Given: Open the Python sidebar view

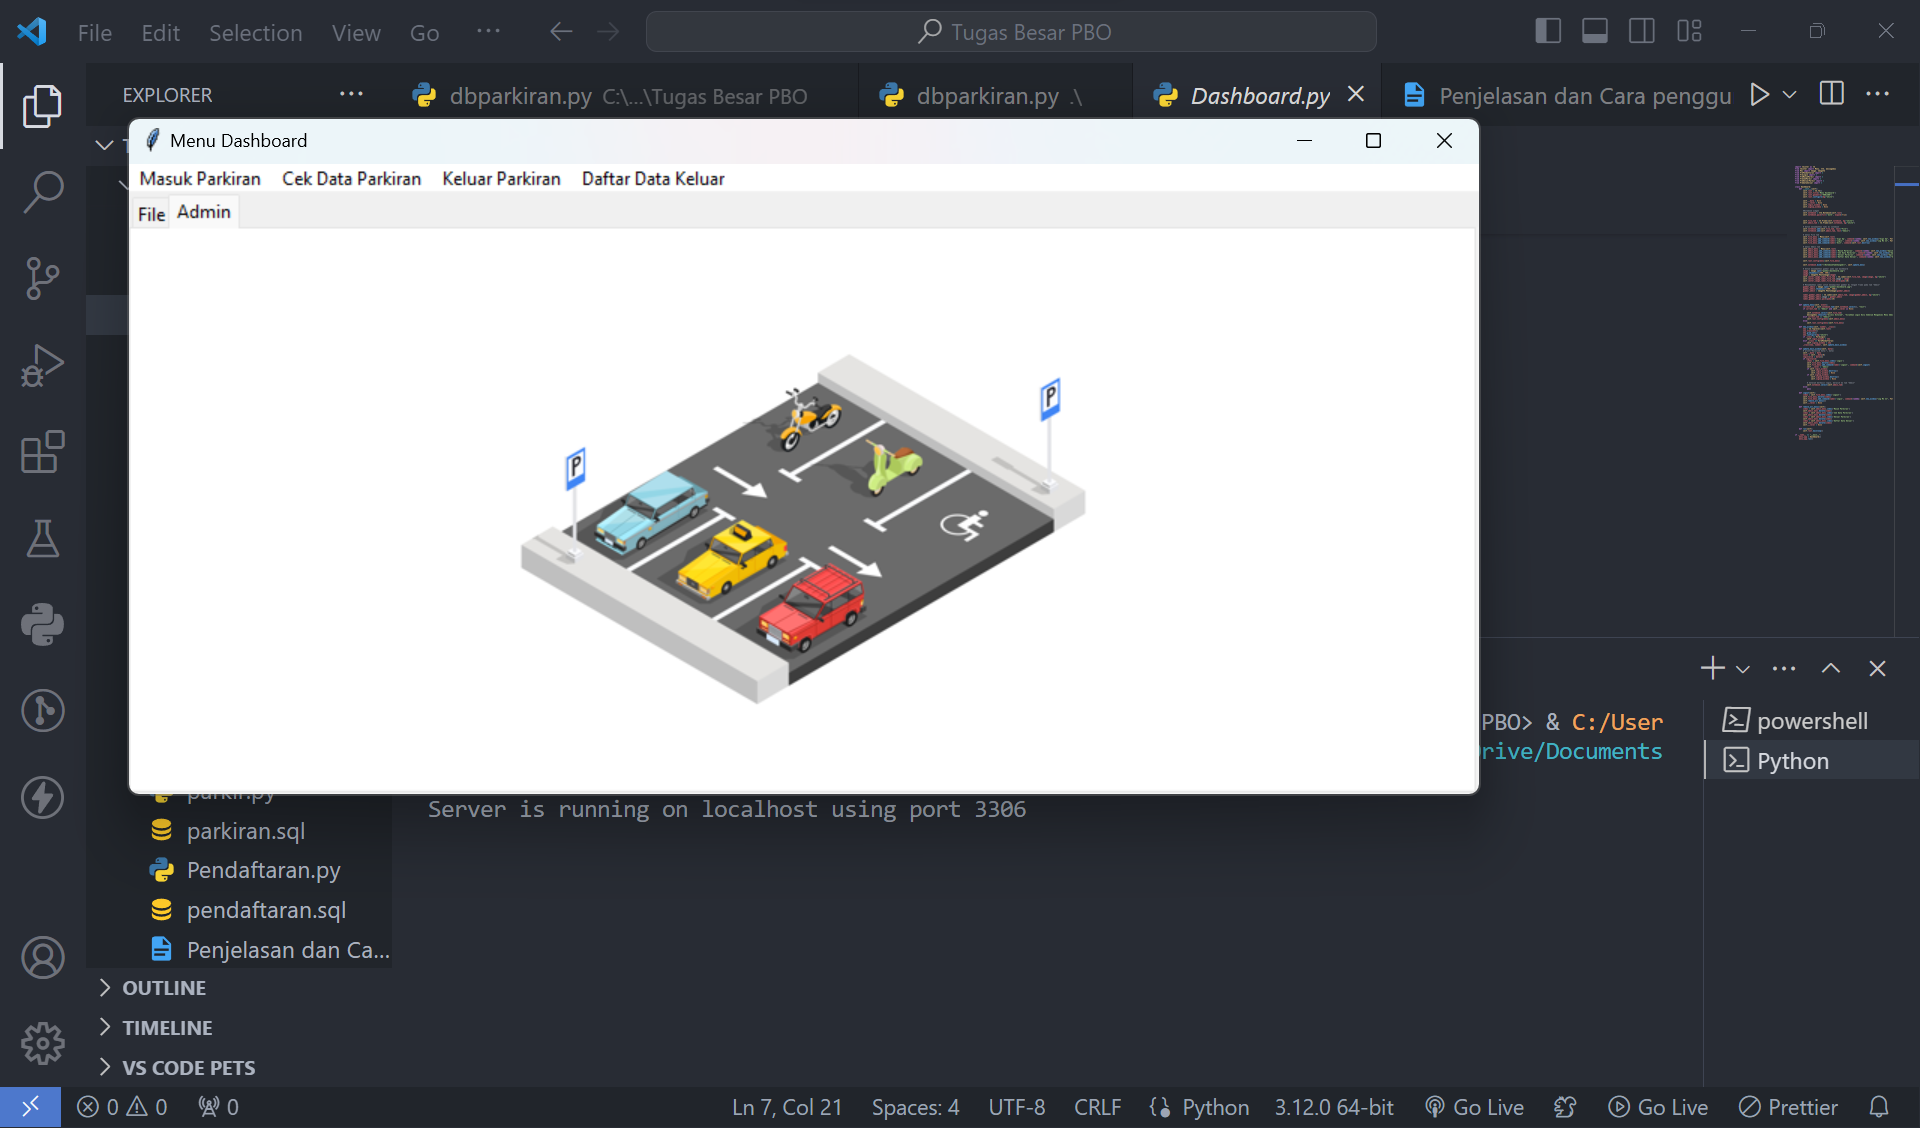Looking at the screenshot, I should (x=42, y=625).
